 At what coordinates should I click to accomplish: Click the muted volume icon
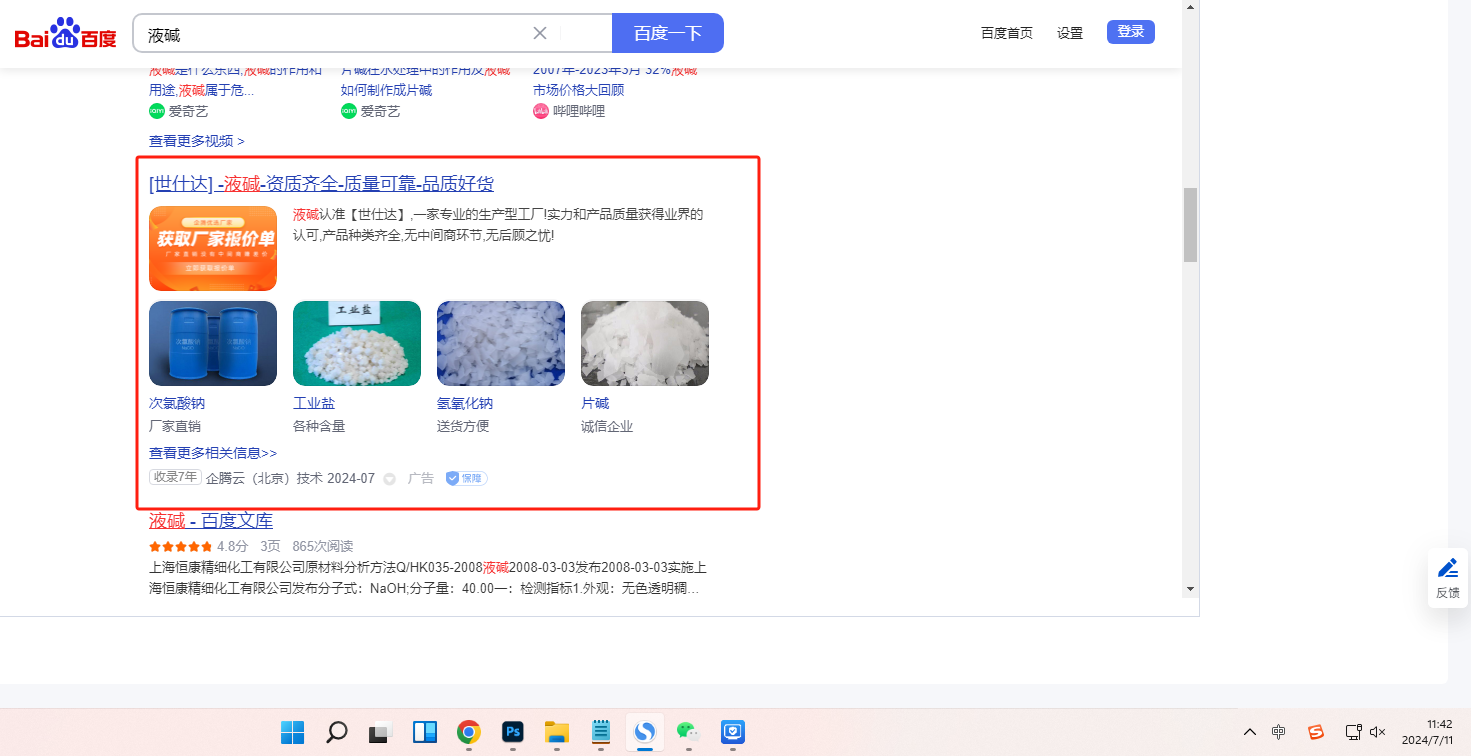[1378, 732]
